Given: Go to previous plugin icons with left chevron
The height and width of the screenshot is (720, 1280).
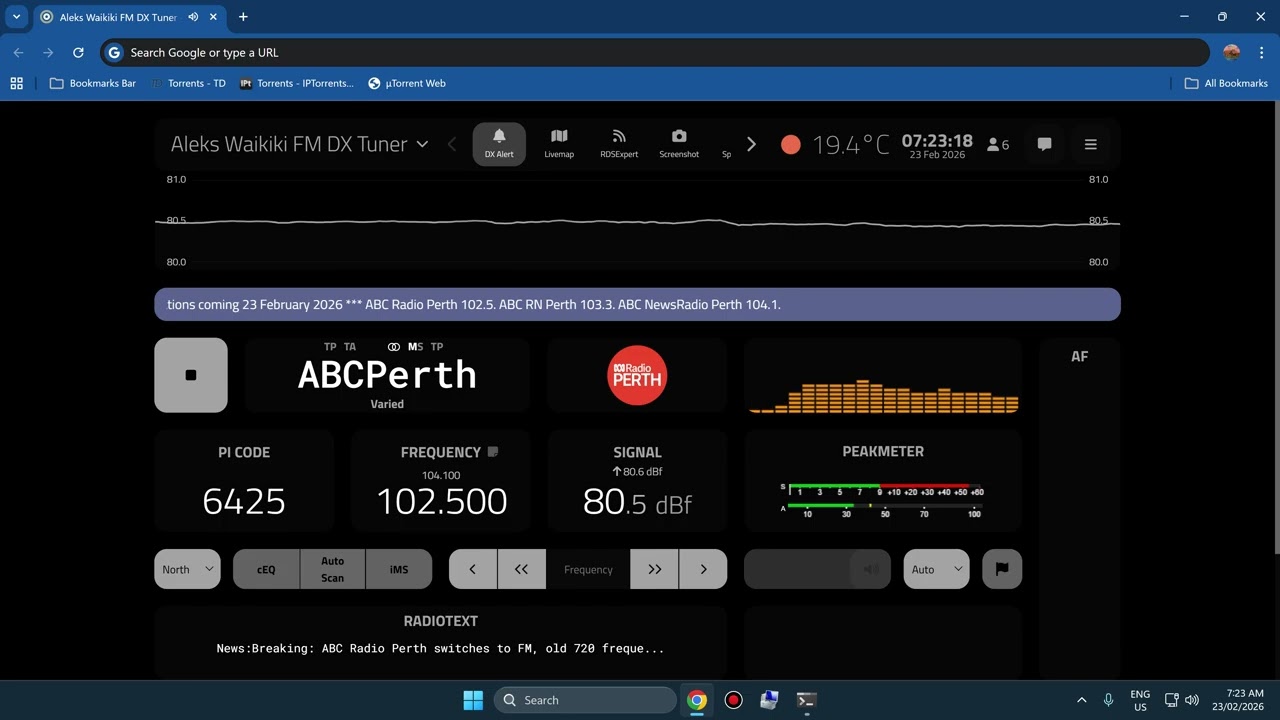Looking at the screenshot, I should (x=451, y=144).
